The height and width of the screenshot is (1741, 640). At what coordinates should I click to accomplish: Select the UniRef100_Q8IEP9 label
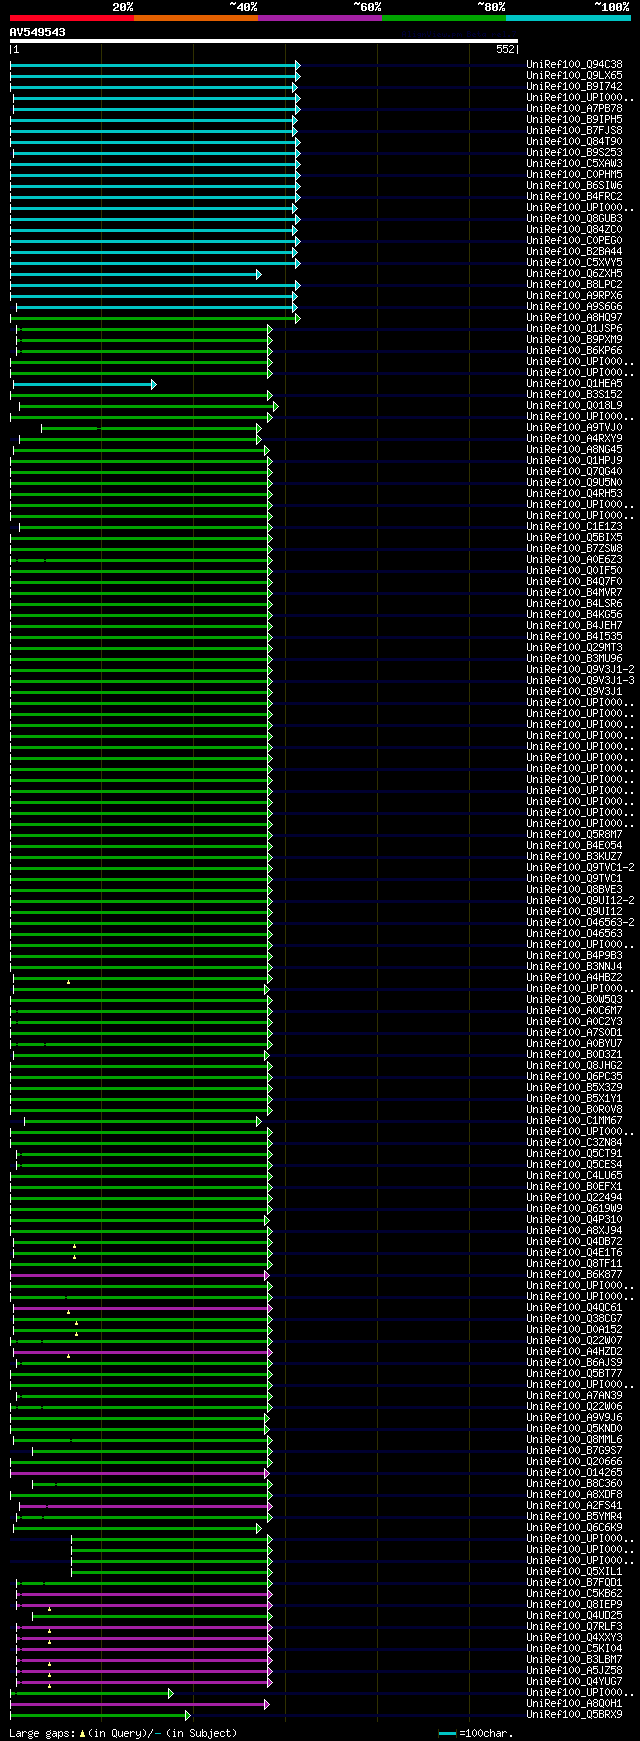(574, 1605)
